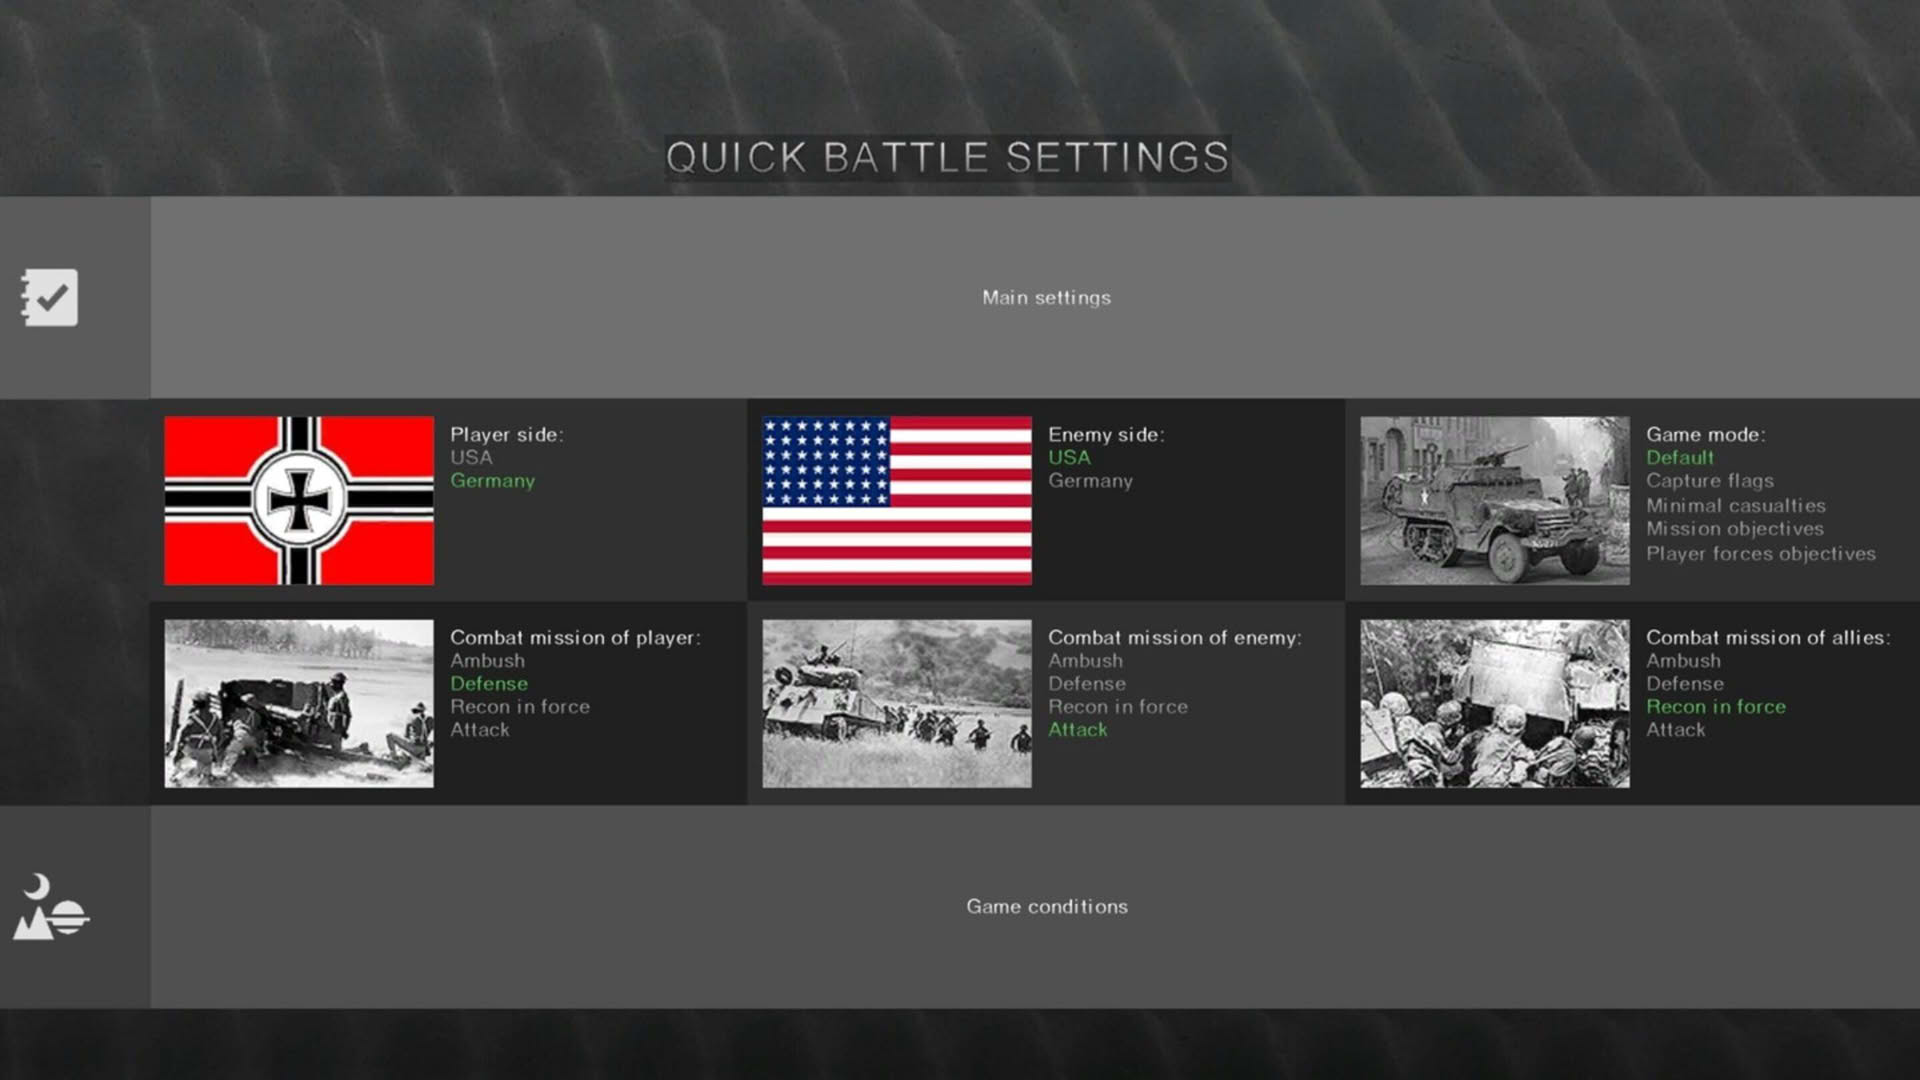Click the half-track game mode photo
The image size is (1920, 1080).
(1495, 500)
